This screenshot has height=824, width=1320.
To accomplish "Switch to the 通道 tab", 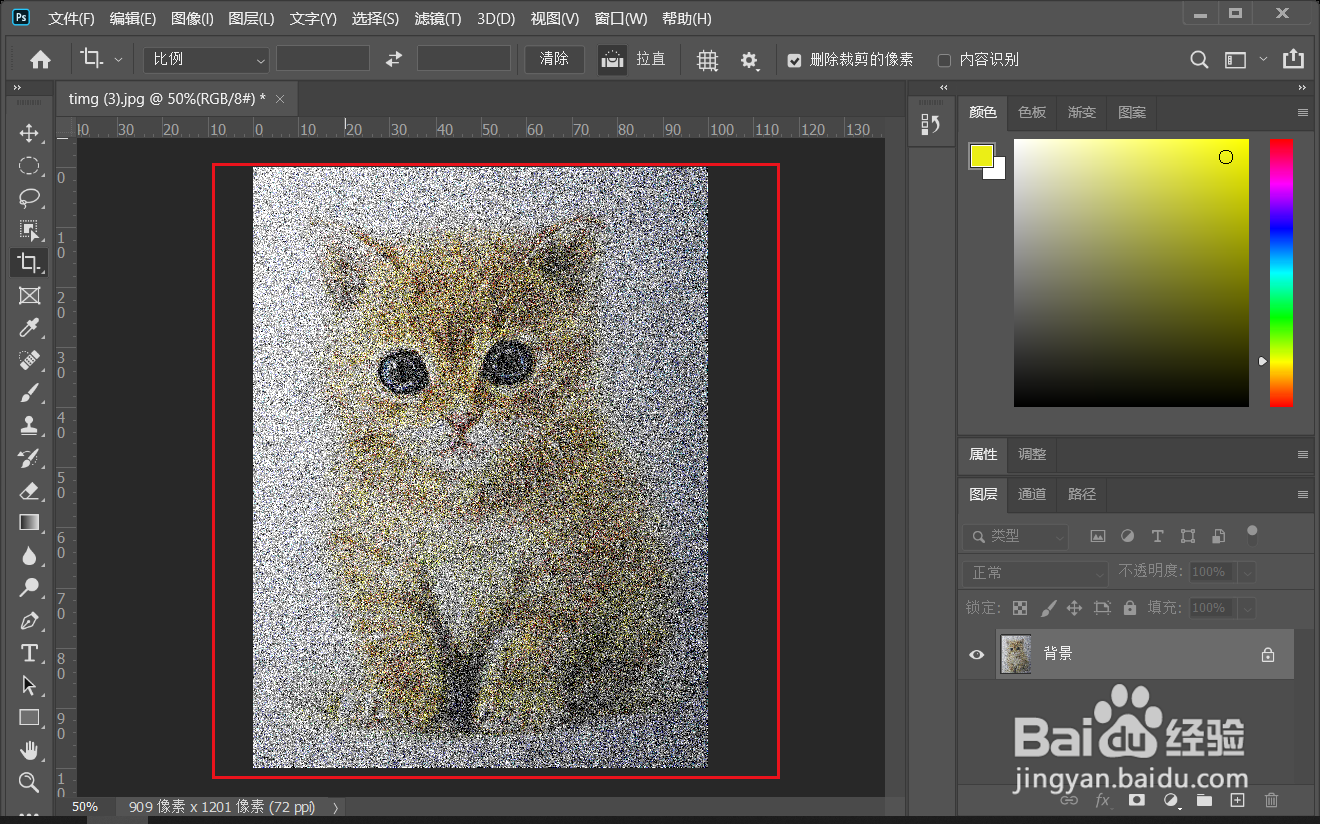I will click(1032, 494).
